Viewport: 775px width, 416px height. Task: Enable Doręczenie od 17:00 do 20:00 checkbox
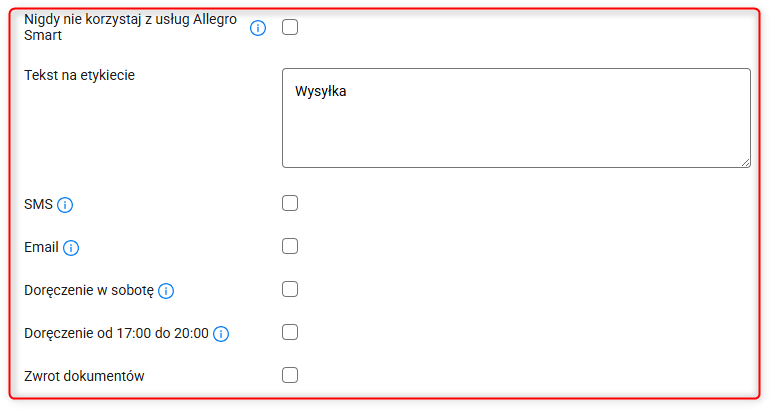coord(290,333)
